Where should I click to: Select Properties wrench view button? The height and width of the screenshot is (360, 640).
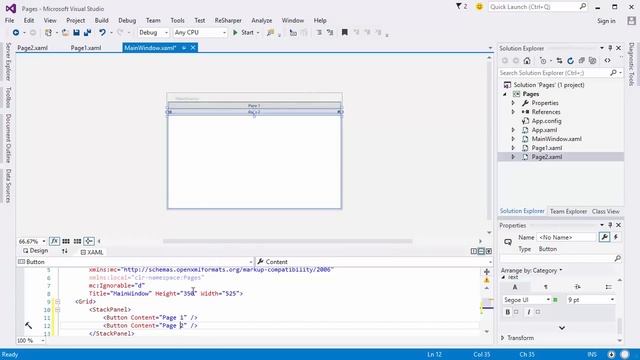604,237
